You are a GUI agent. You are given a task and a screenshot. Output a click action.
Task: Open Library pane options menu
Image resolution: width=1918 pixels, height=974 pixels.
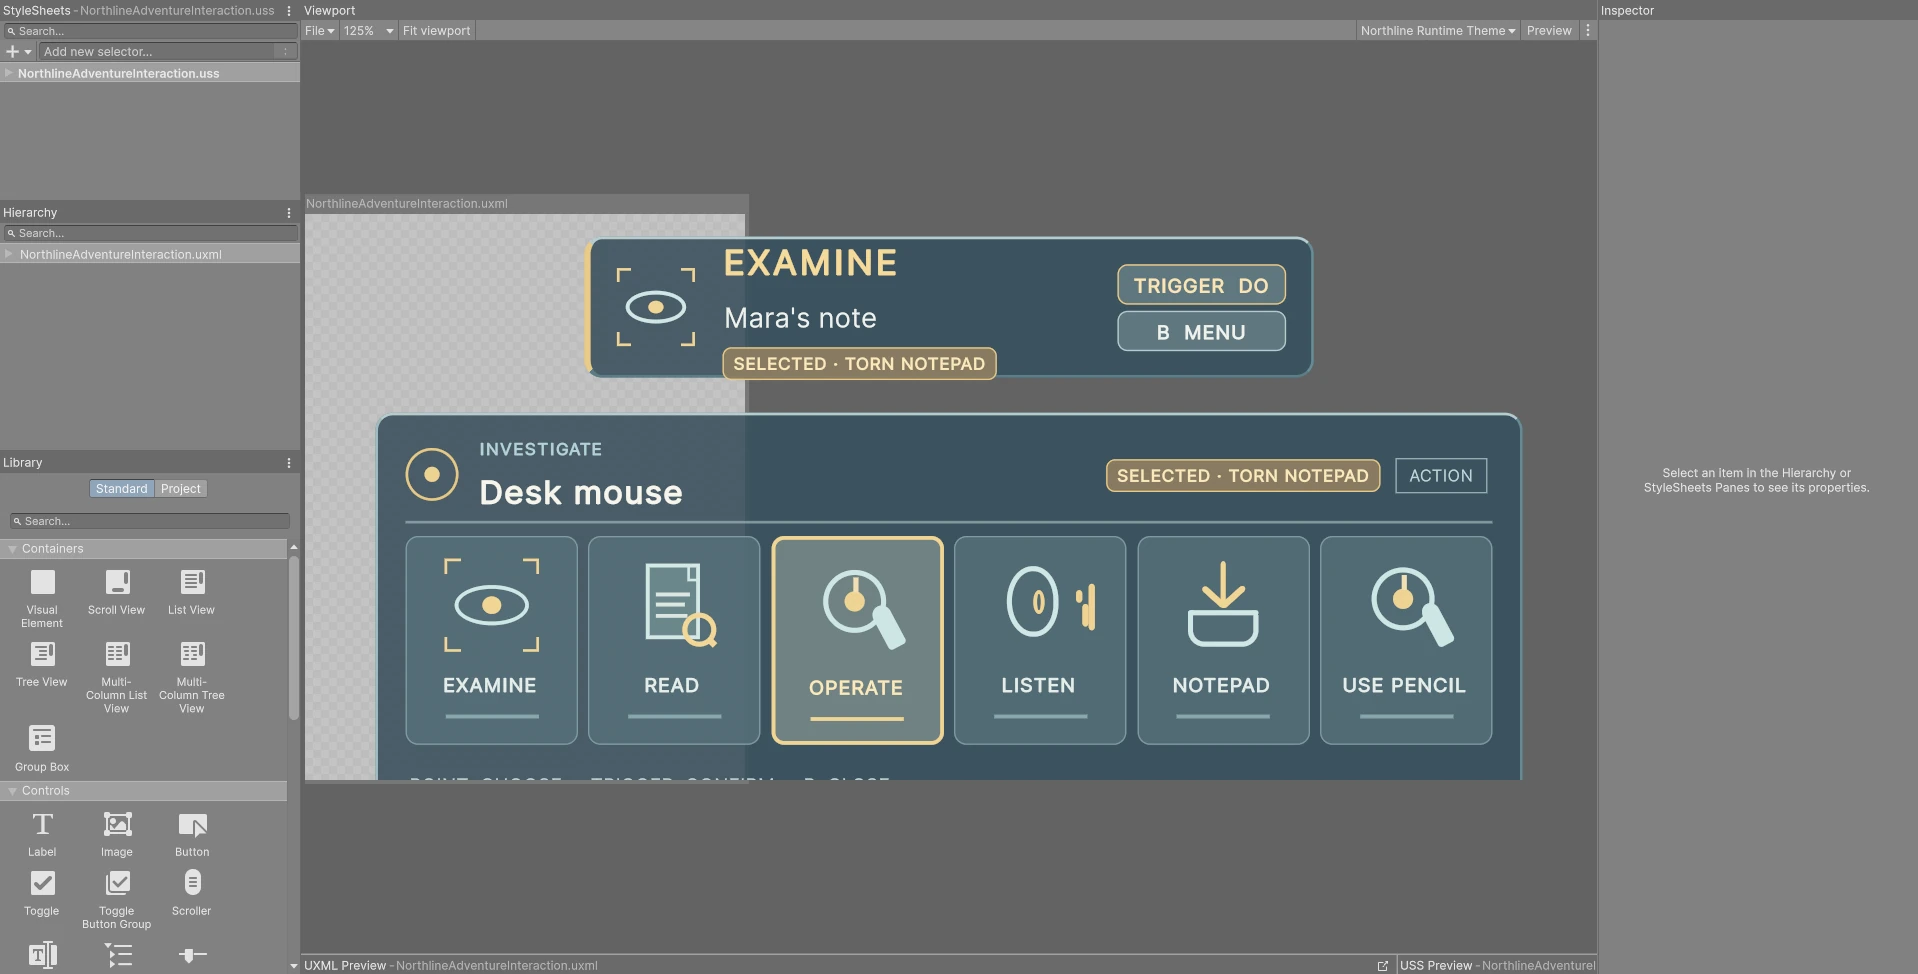289,463
